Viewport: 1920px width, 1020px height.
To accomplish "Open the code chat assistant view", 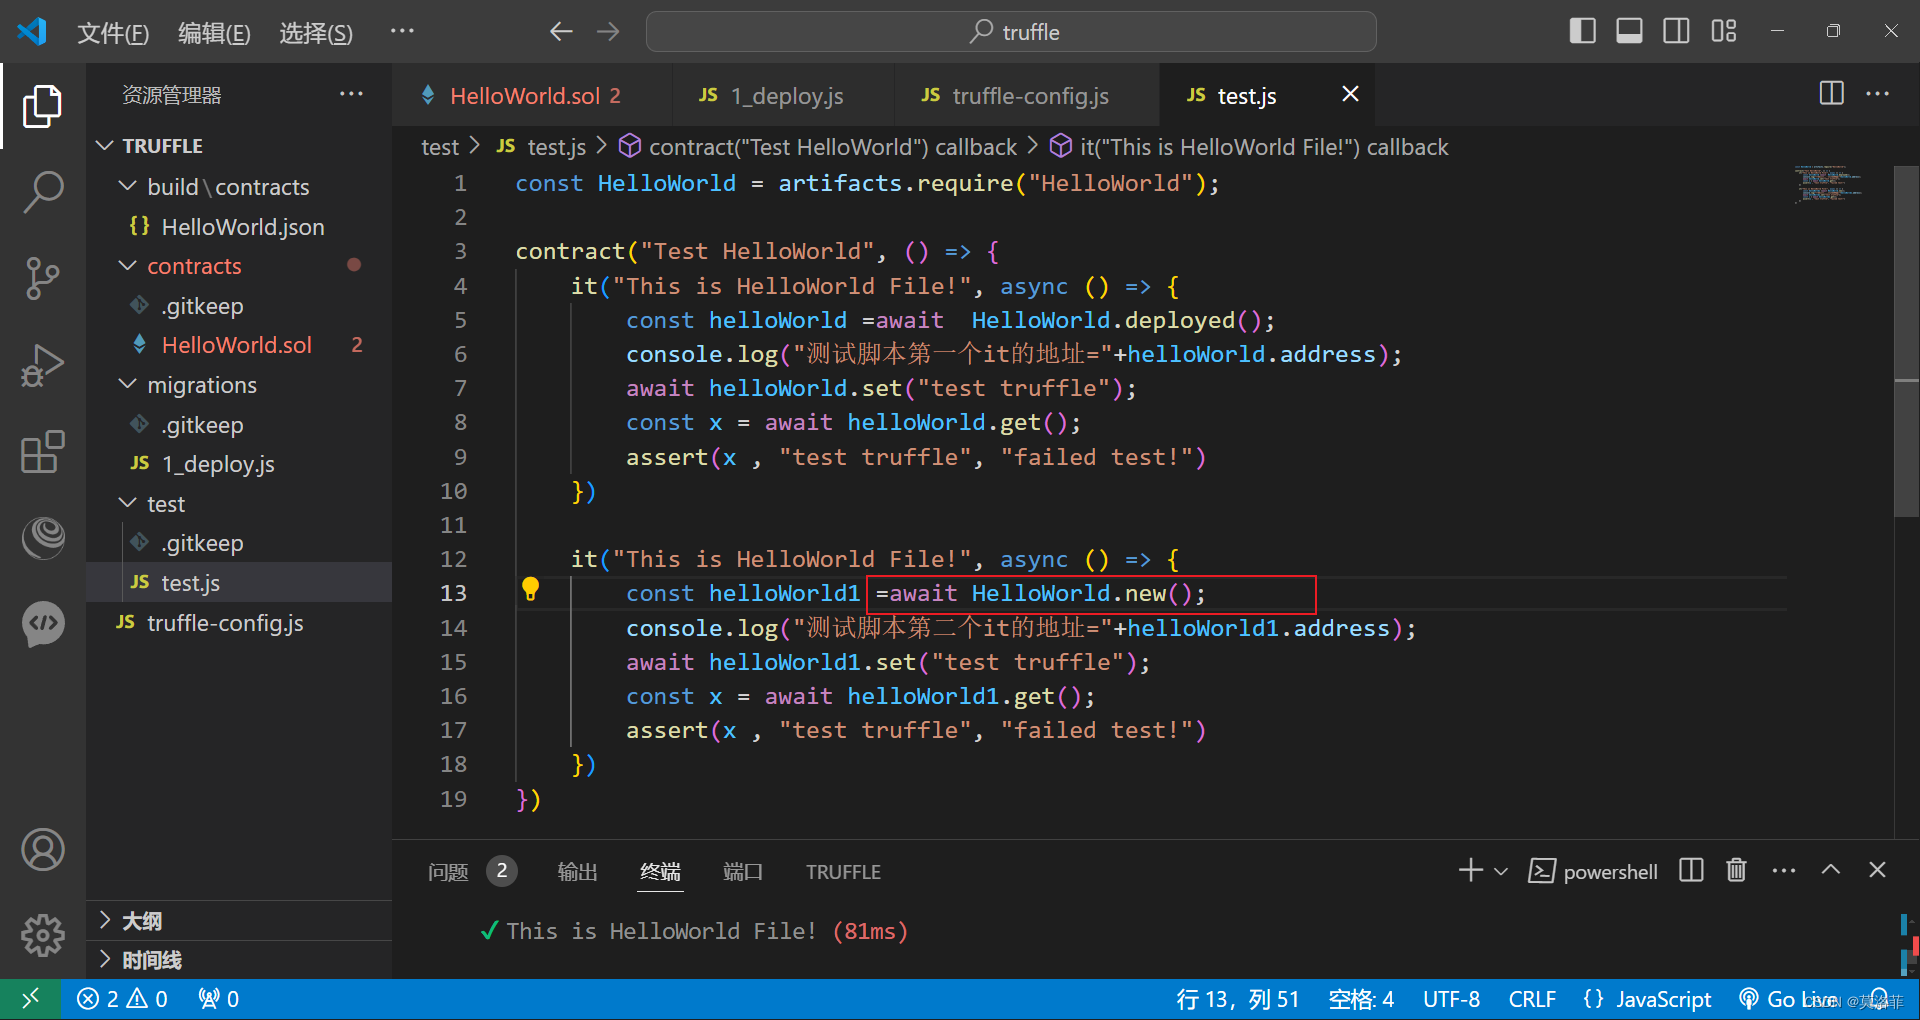I will click(x=42, y=624).
